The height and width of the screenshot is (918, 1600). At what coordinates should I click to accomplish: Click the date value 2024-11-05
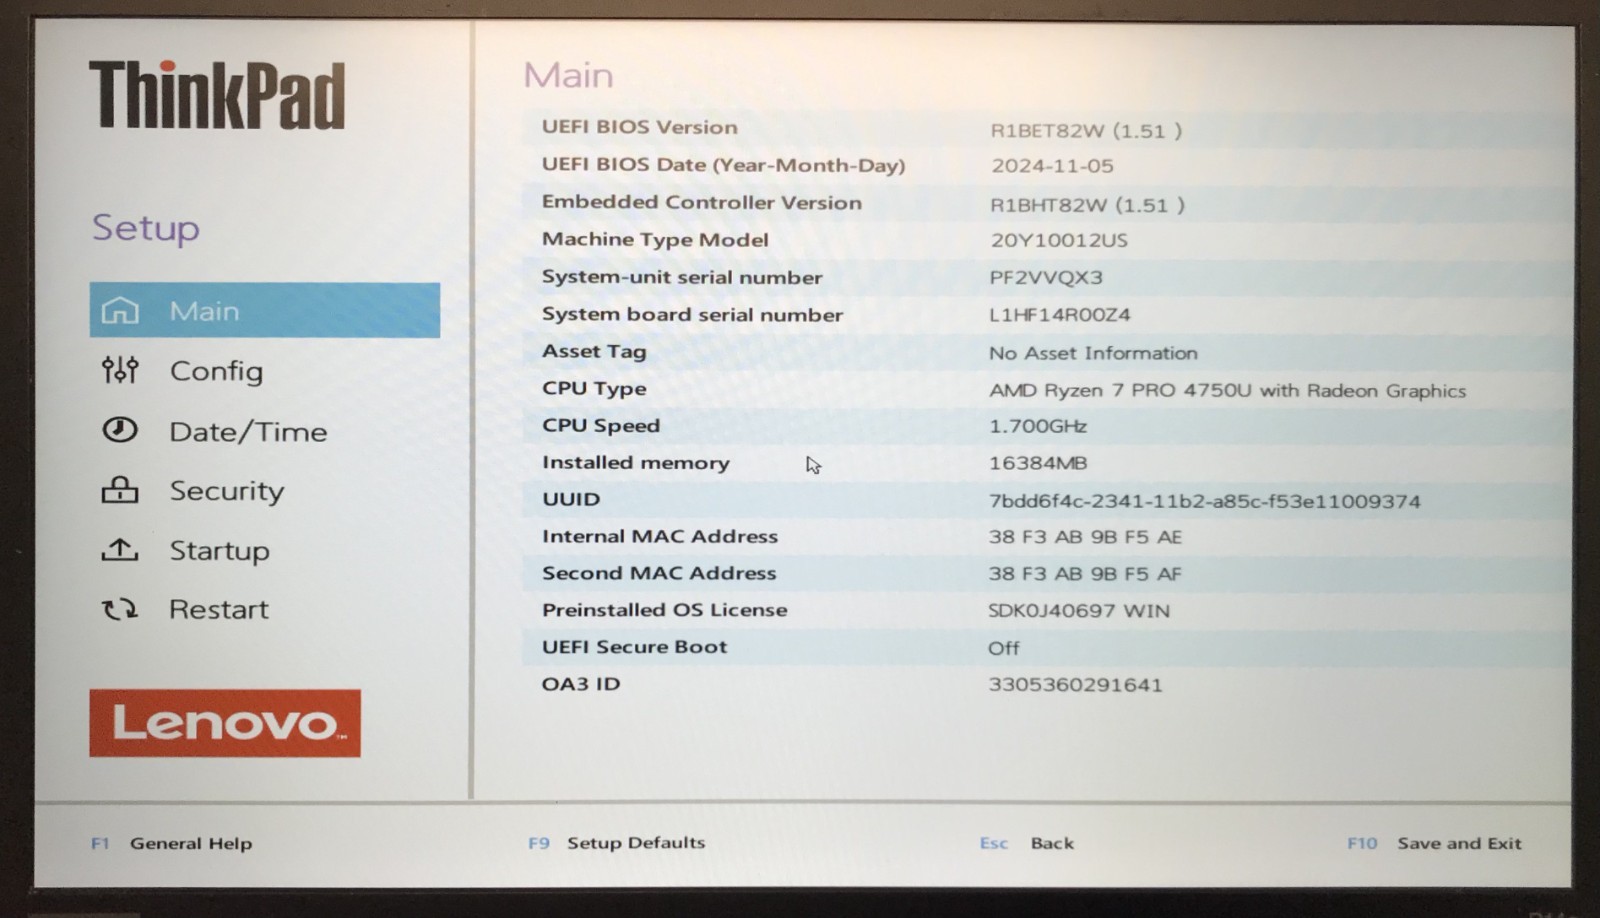pos(1052,166)
